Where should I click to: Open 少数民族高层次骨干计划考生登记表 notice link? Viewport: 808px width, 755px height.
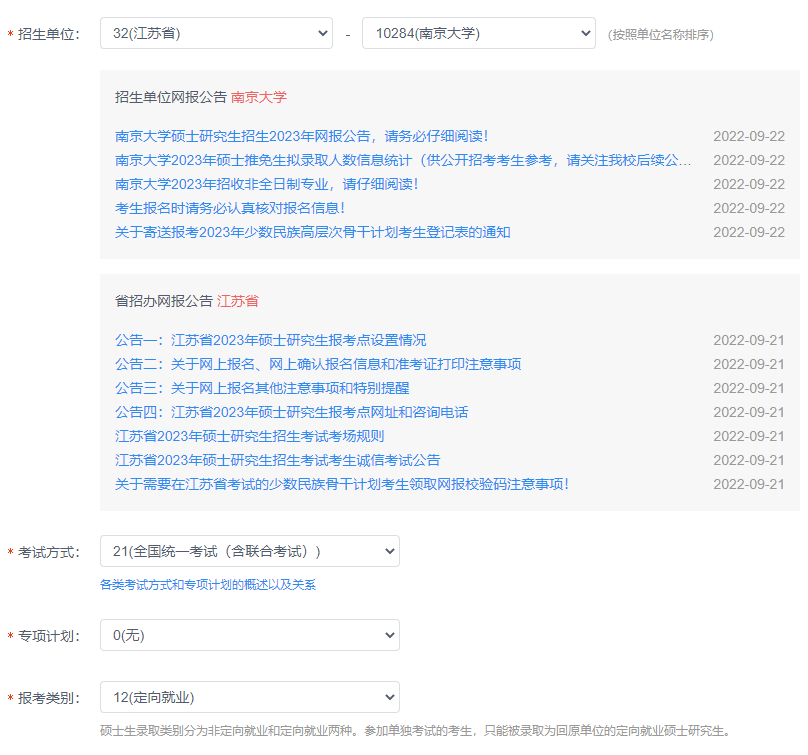click(312, 232)
